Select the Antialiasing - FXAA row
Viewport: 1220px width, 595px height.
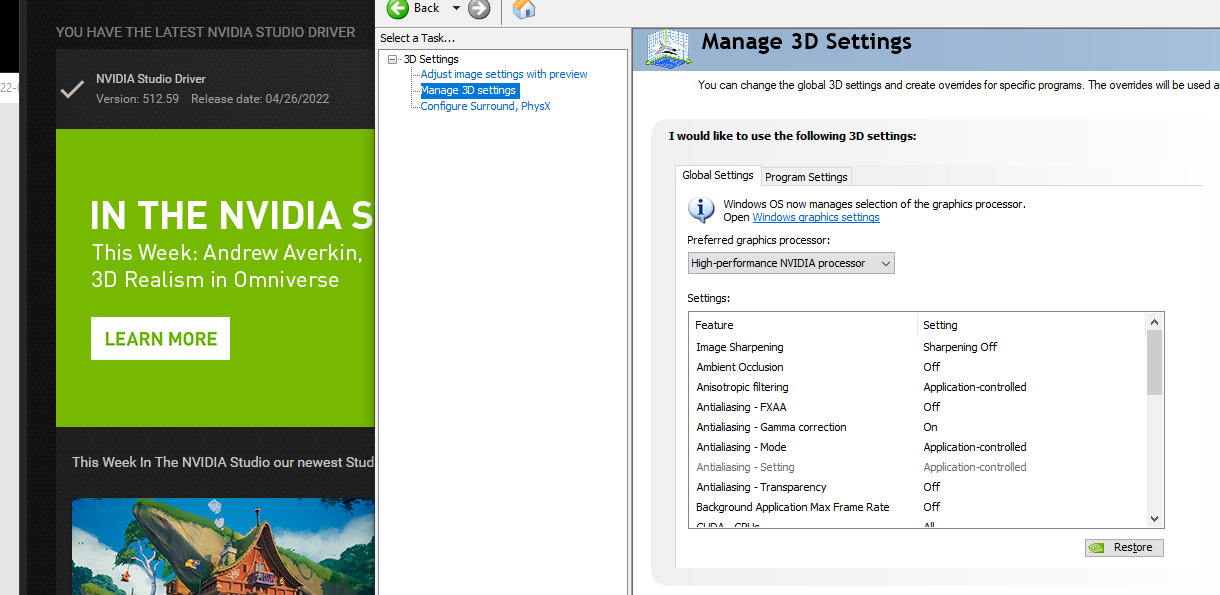(917, 407)
